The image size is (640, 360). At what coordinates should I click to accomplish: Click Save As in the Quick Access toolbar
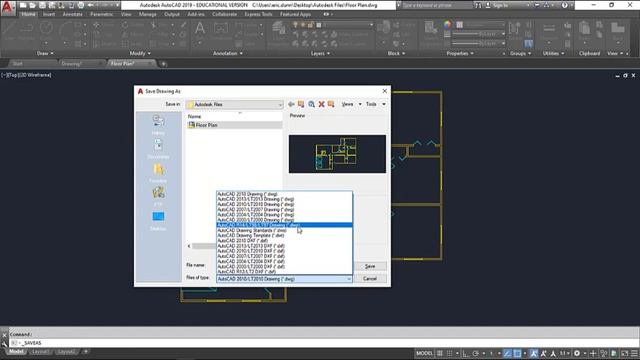(52, 5)
